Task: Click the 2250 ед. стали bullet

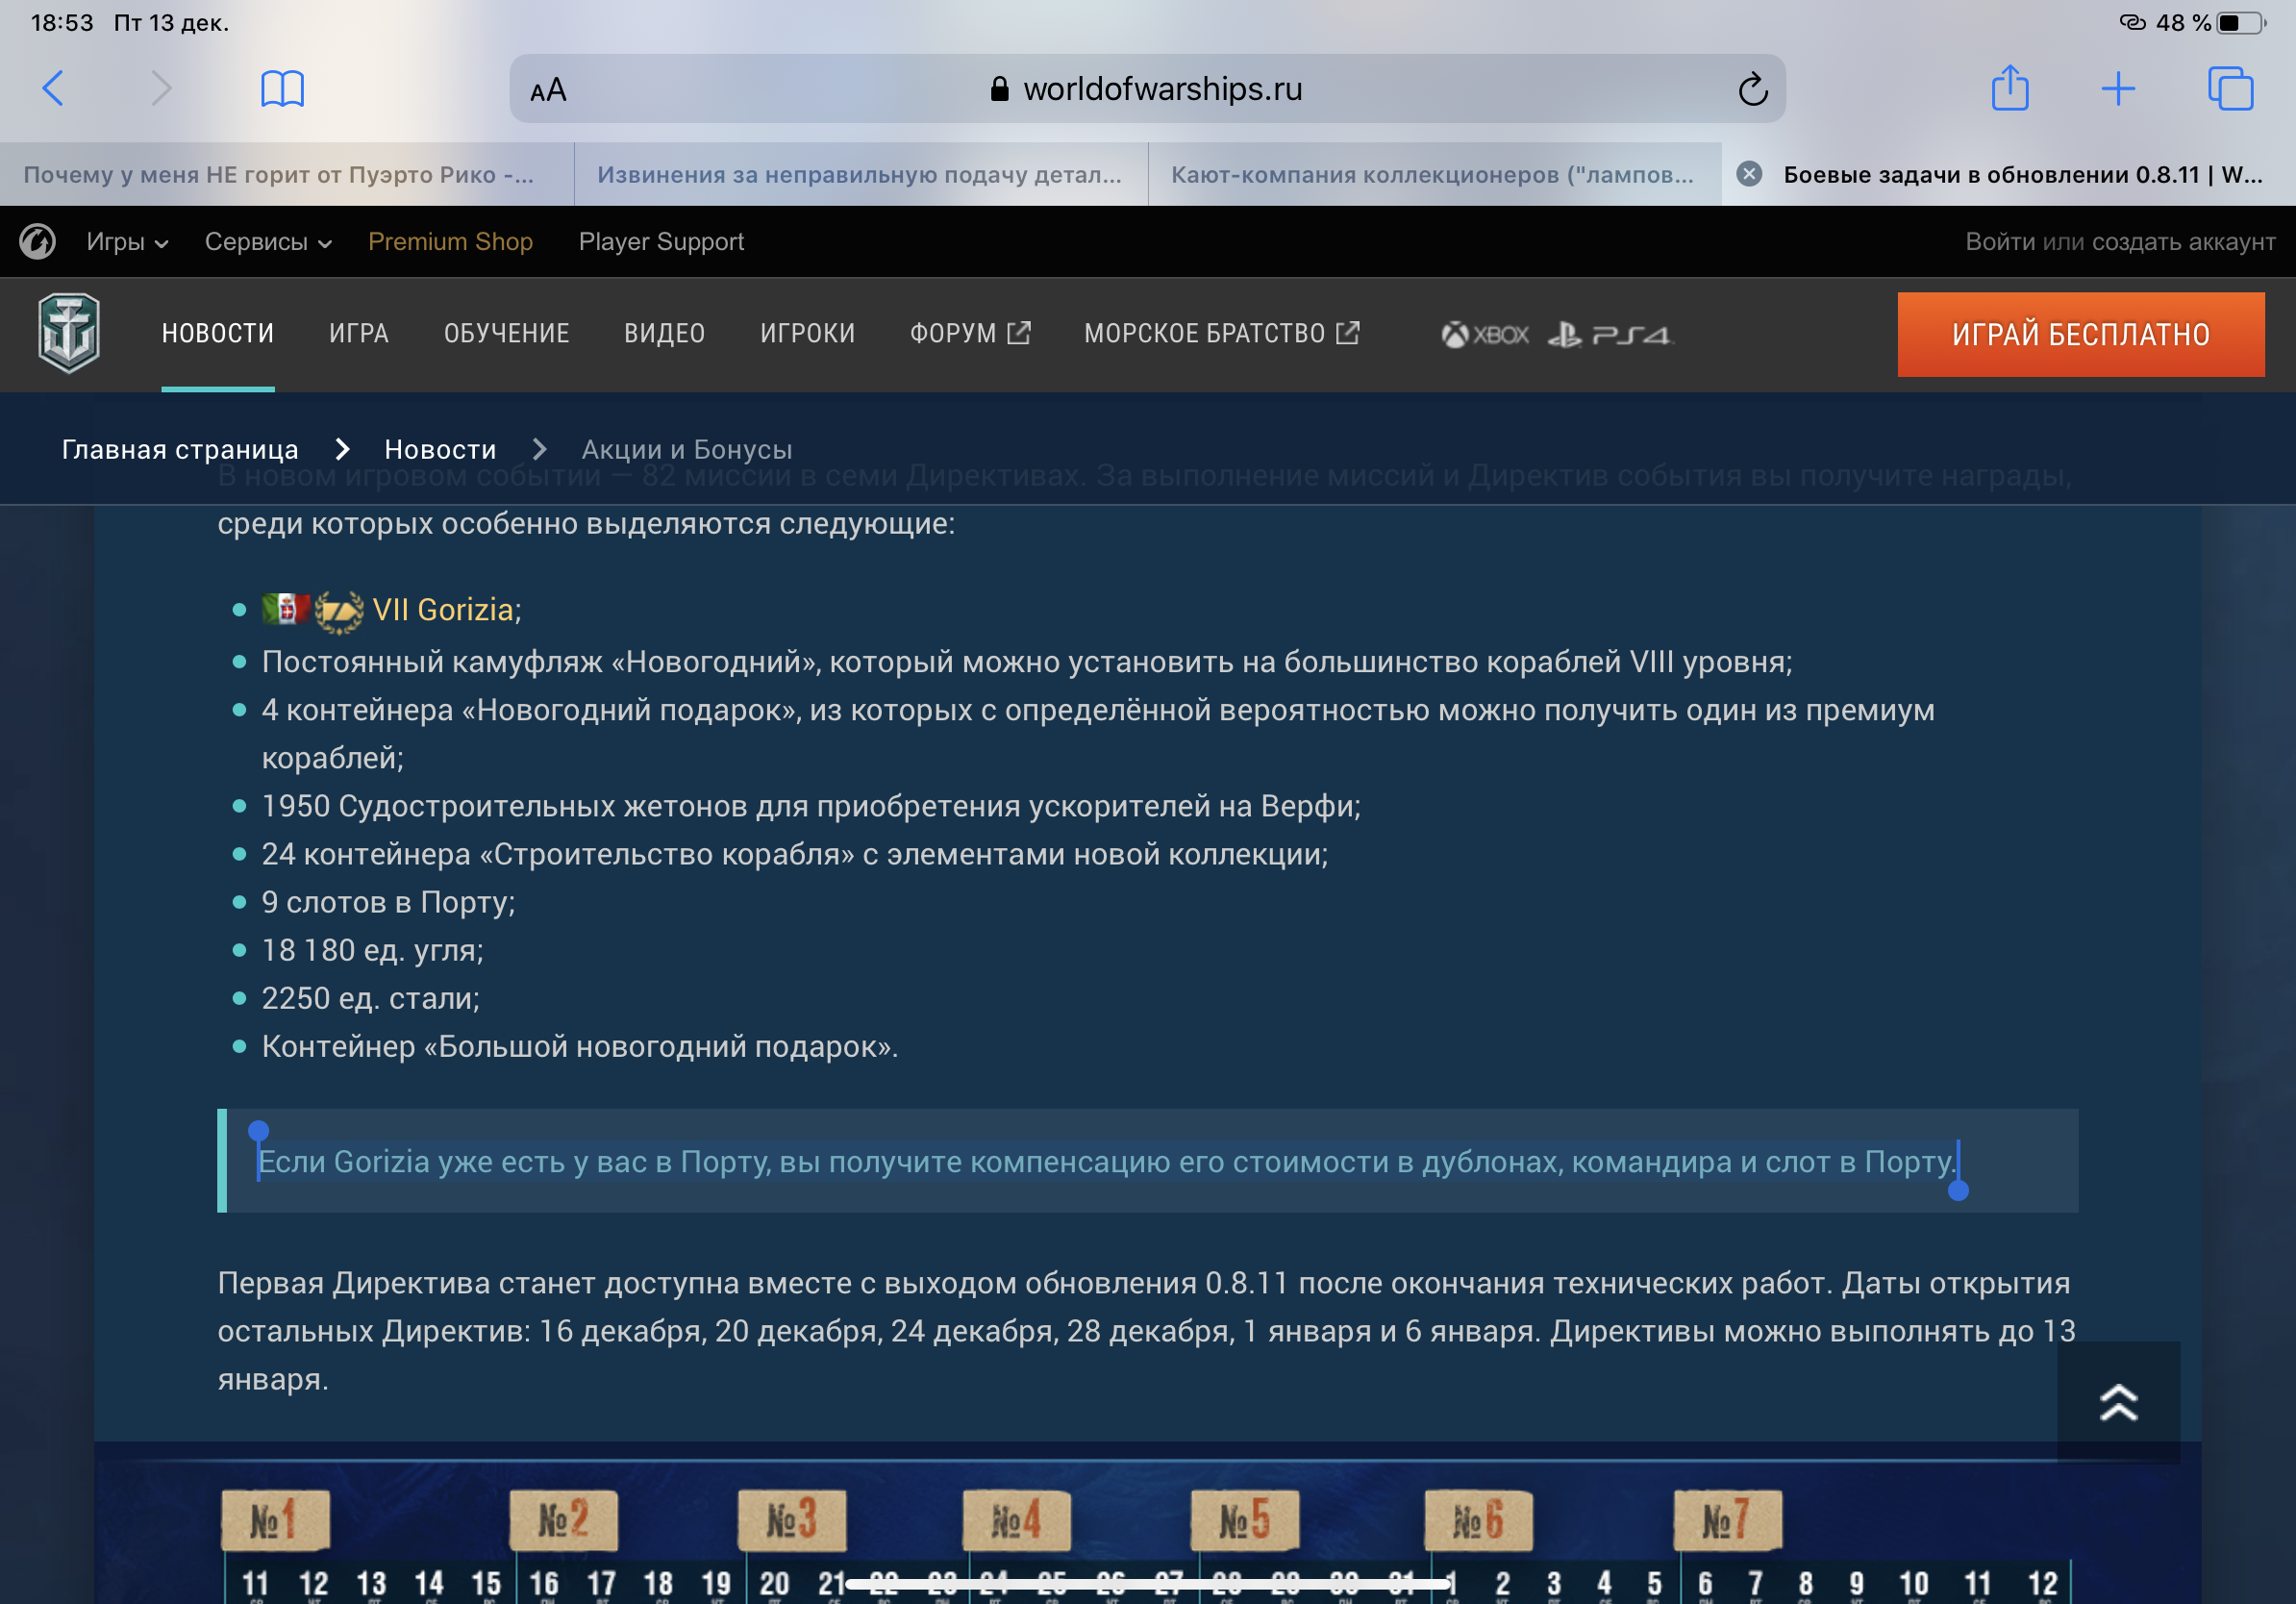Action: point(370,998)
